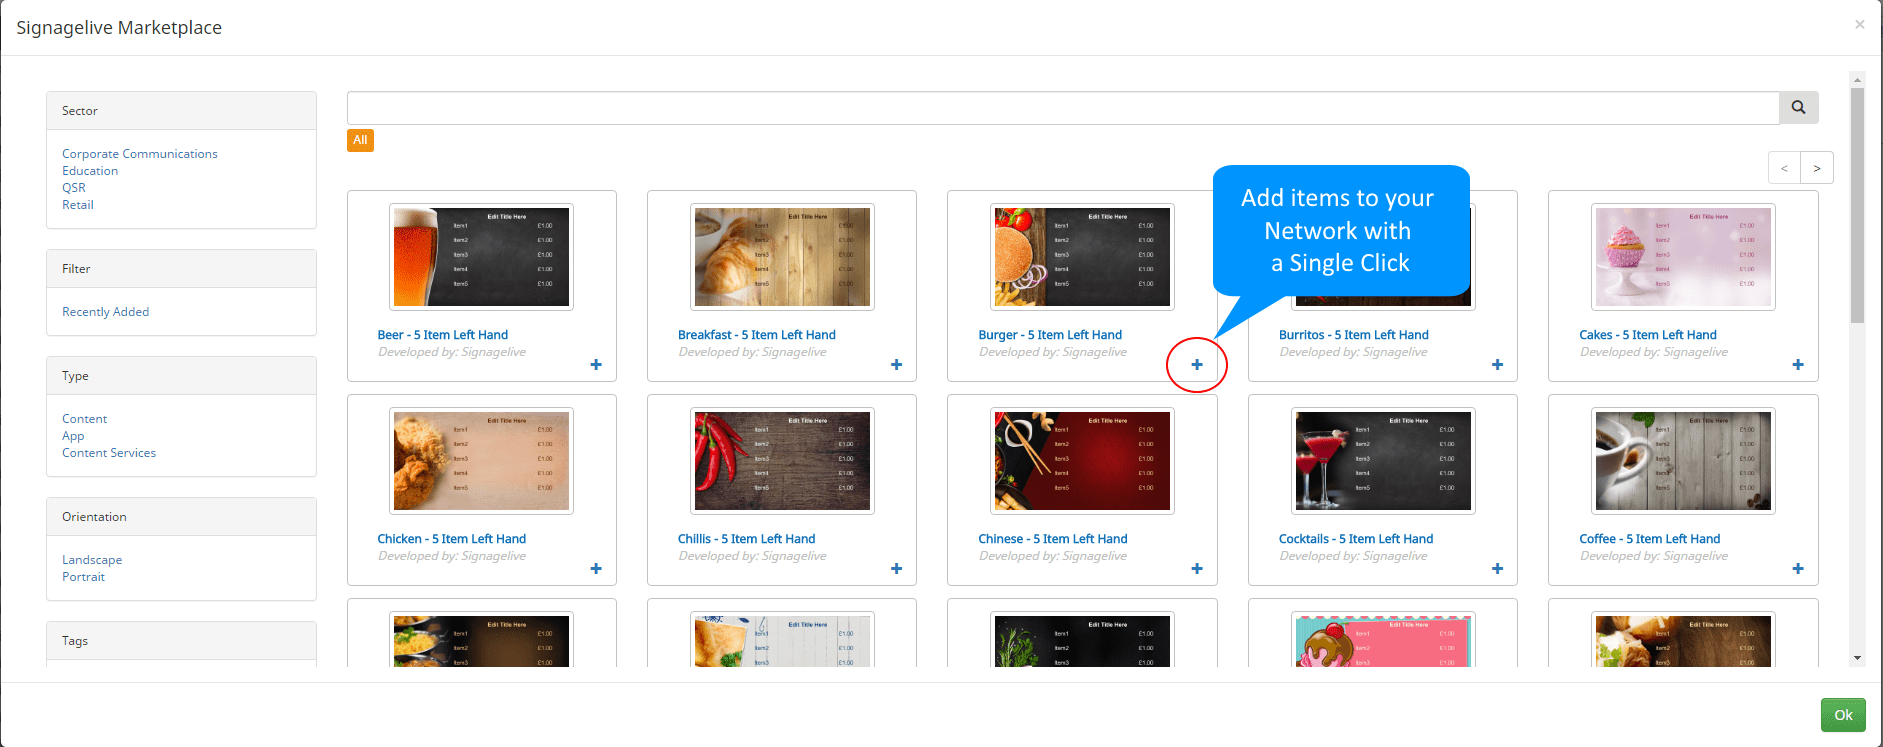This screenshot has height=747, width=1883.
Task: Open the Chinese menu board thumbnail
Action: point(1082,461)
